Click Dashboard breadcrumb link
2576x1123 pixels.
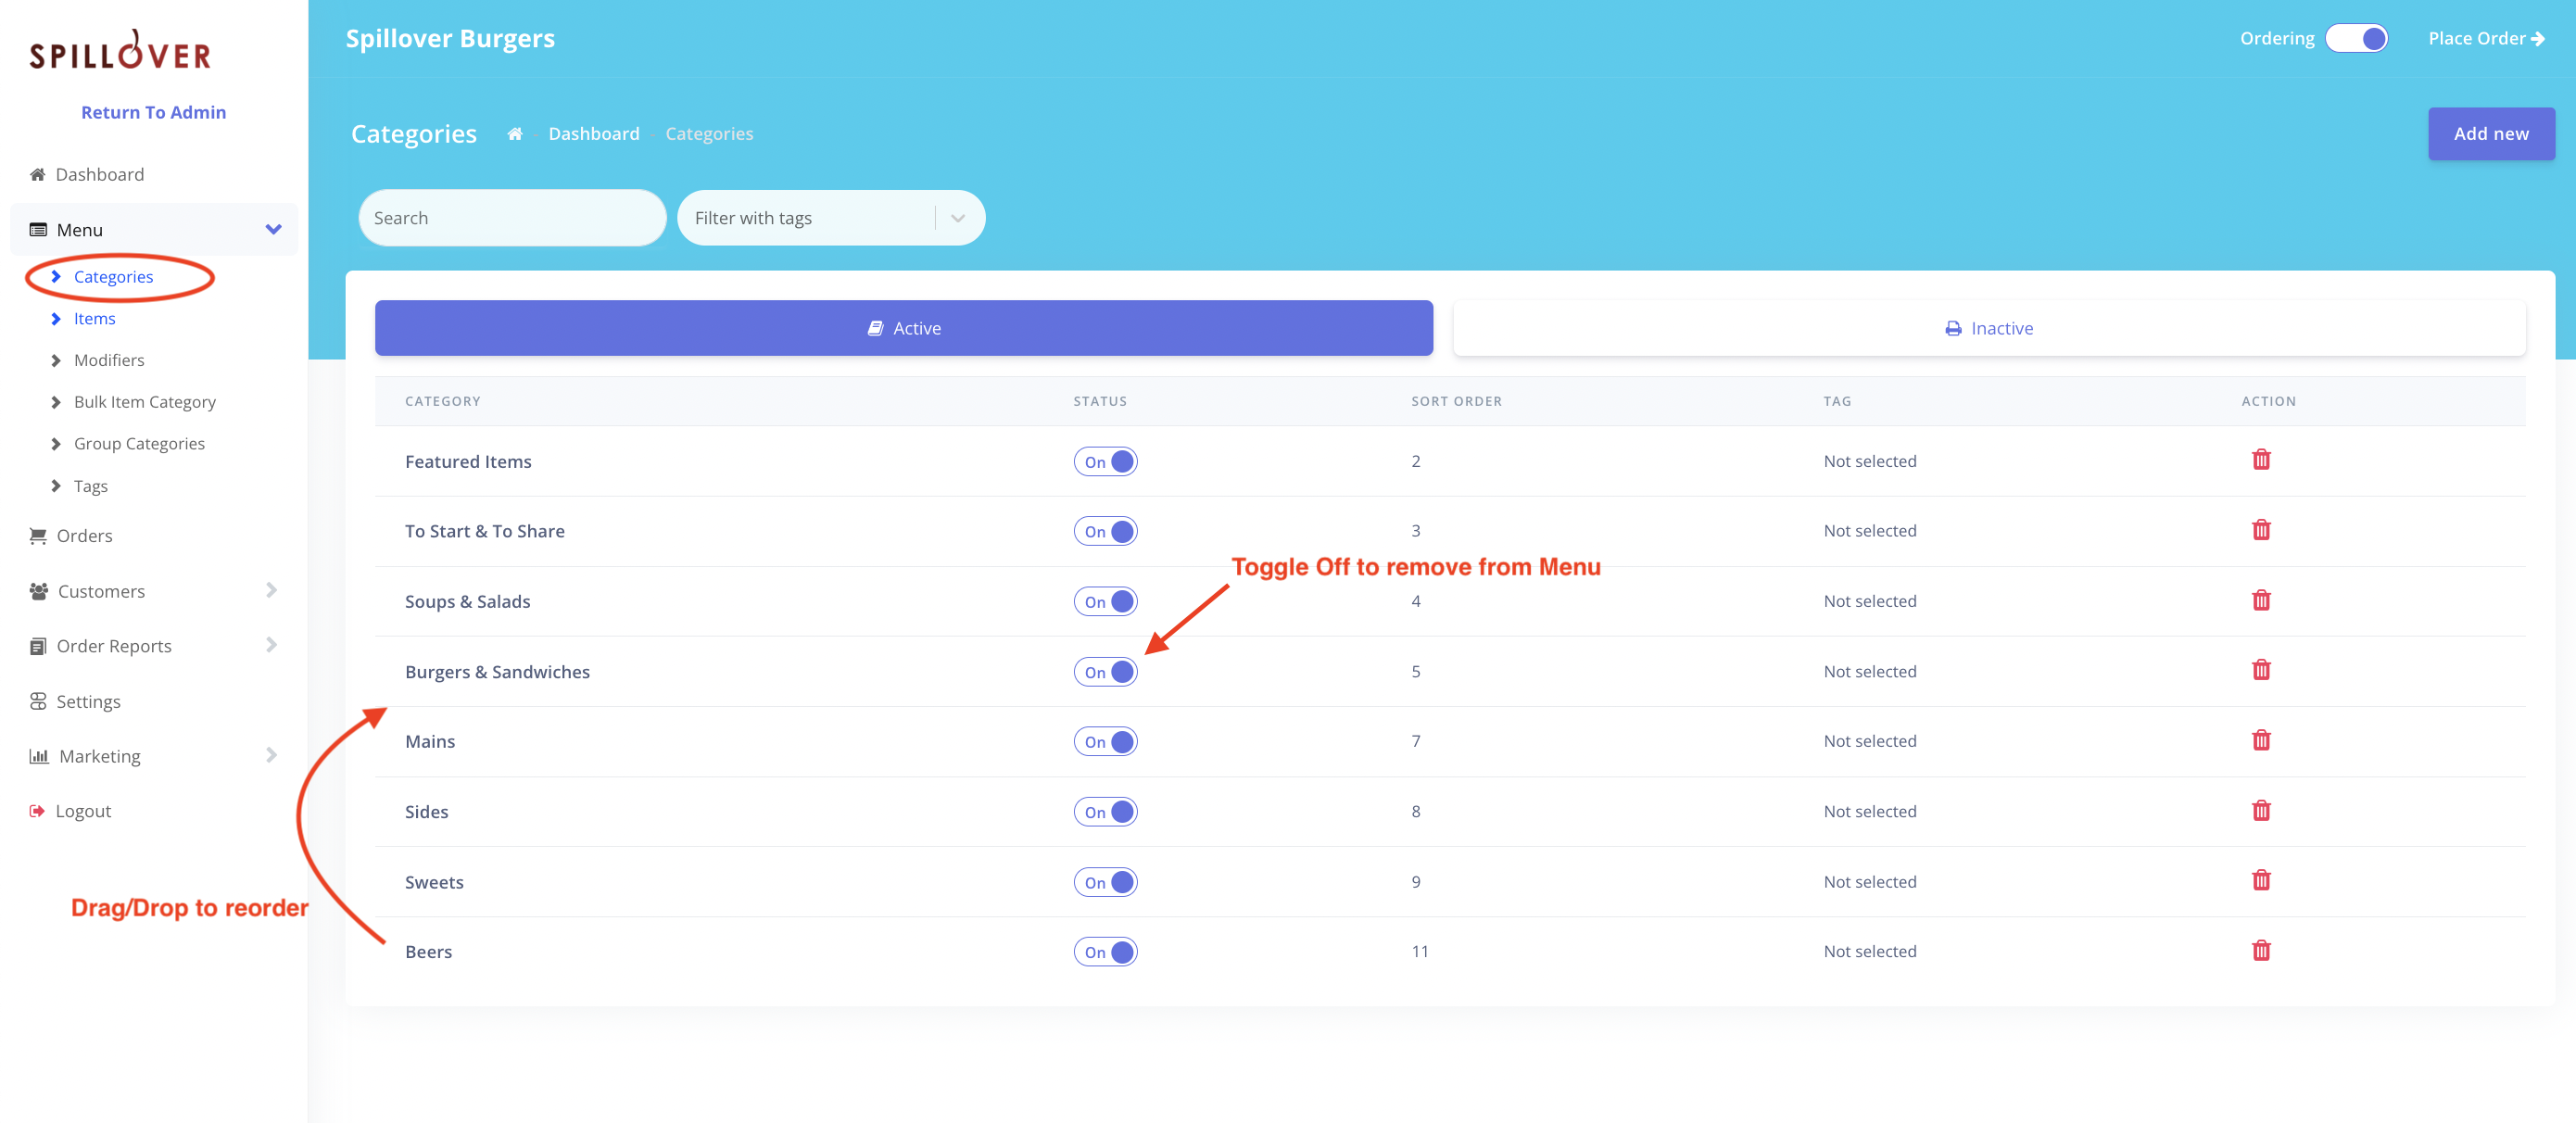[594, 133]
